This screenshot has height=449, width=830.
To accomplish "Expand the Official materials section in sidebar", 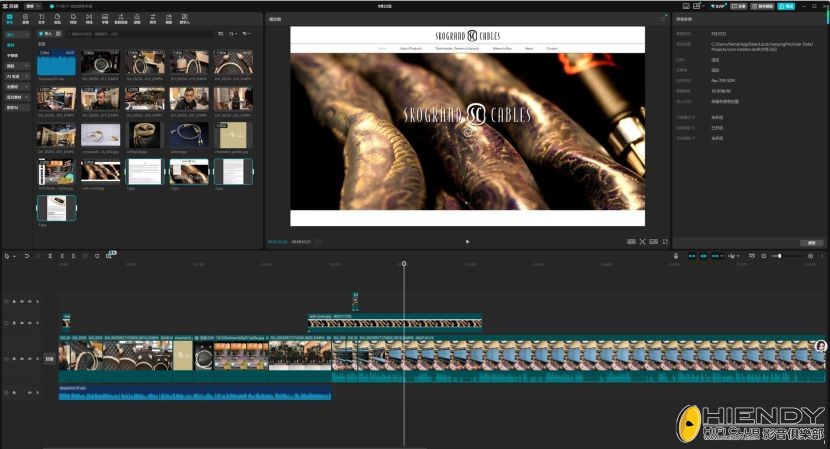I will click(17, 97).
